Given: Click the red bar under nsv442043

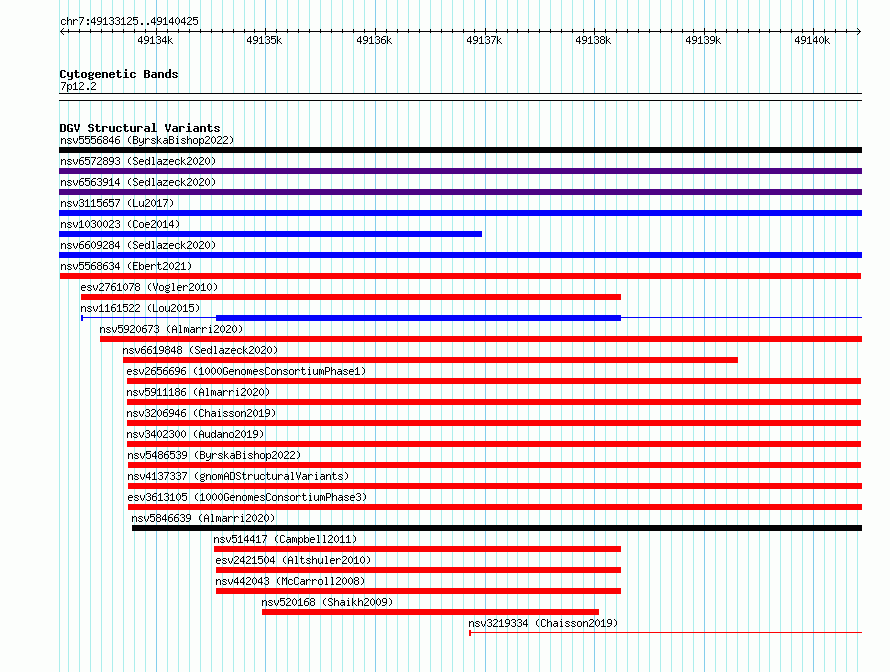Looking at the screenshot, I should (418, 591).
